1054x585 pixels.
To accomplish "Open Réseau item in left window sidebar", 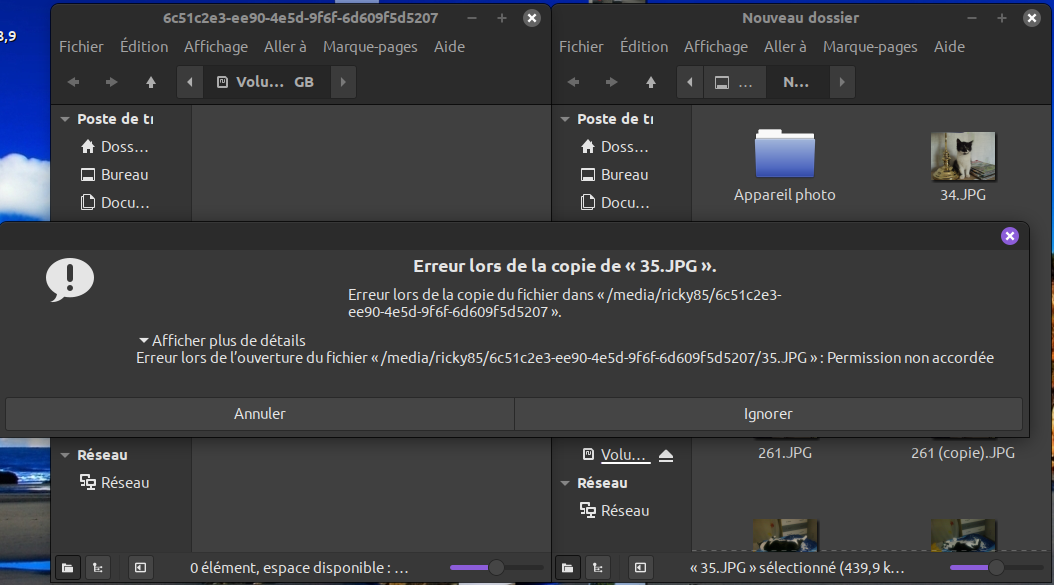I will pyautogui.click(x=115, y=483).
